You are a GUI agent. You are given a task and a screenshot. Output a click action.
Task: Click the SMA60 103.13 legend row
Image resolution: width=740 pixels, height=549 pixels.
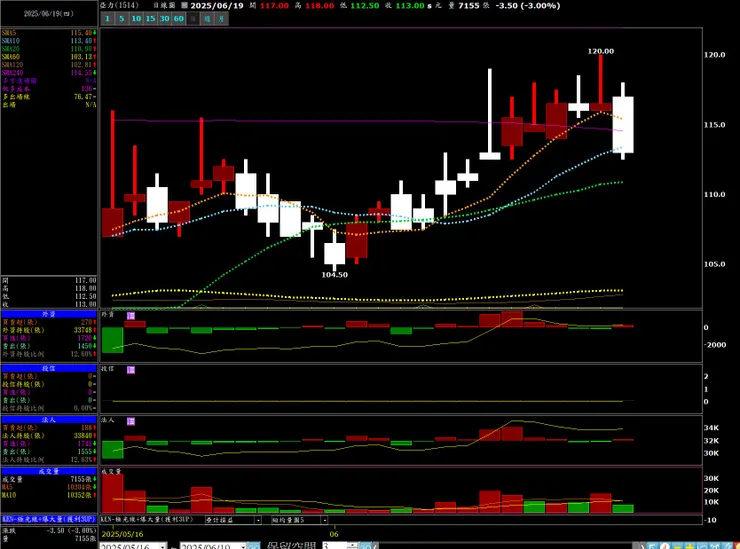49,57
